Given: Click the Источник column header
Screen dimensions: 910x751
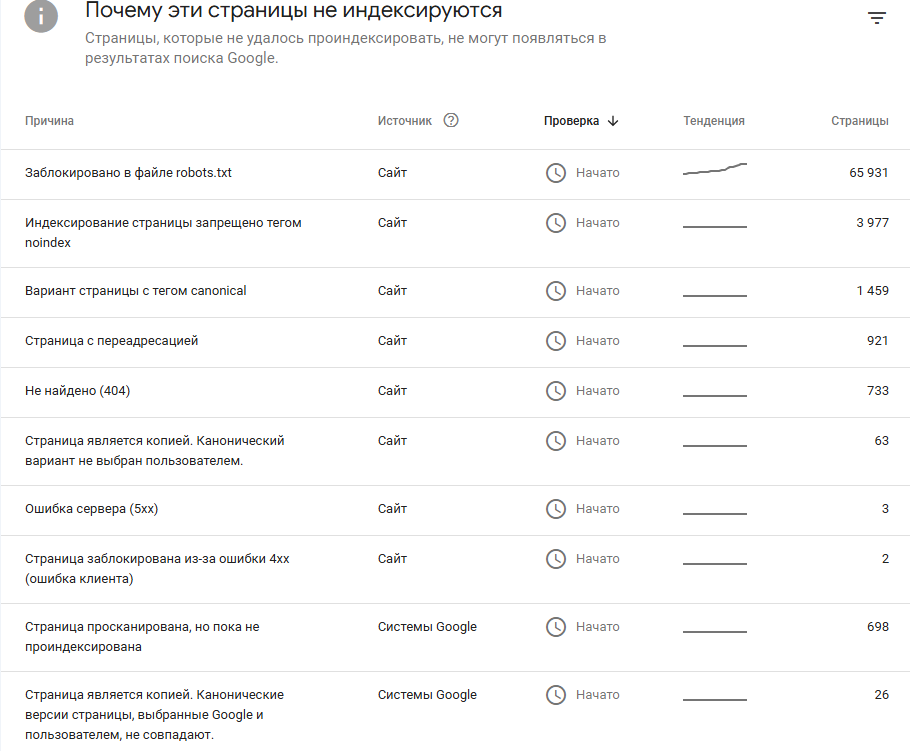Looking at the screenshot, I should click(x=405, y=121).
